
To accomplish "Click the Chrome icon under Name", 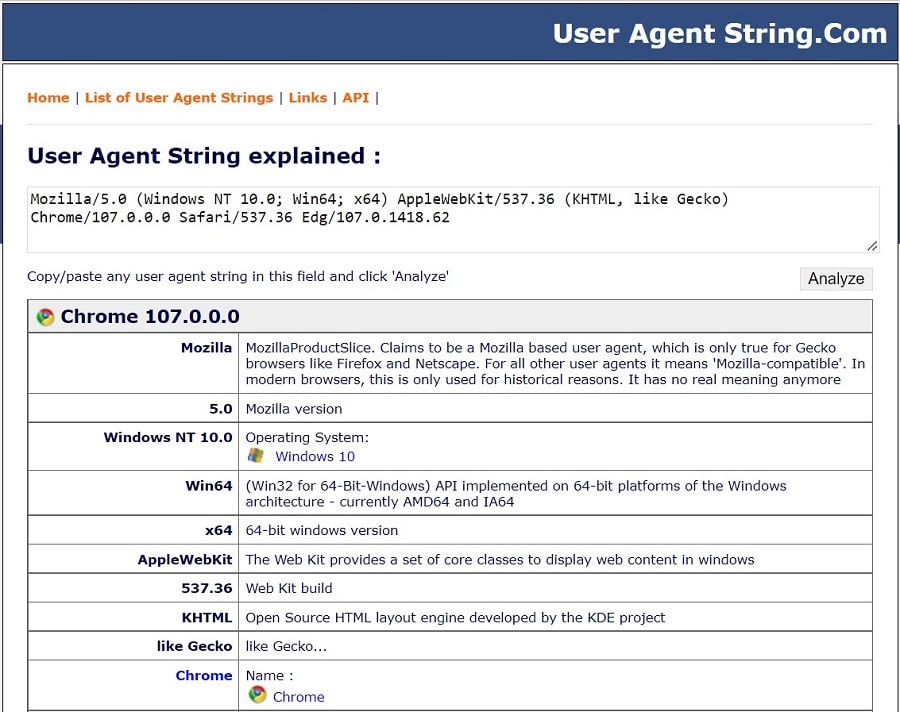I will click(258, 695).
